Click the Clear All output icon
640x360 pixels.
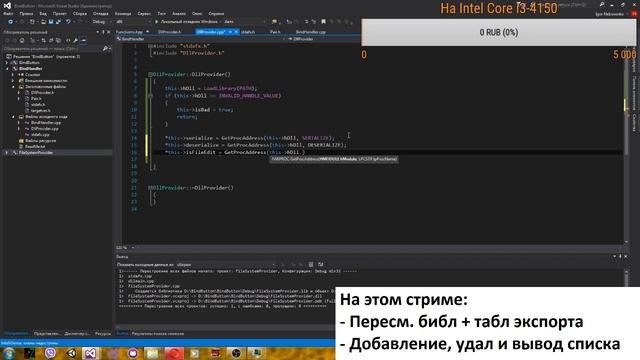(x=311, y=264)
